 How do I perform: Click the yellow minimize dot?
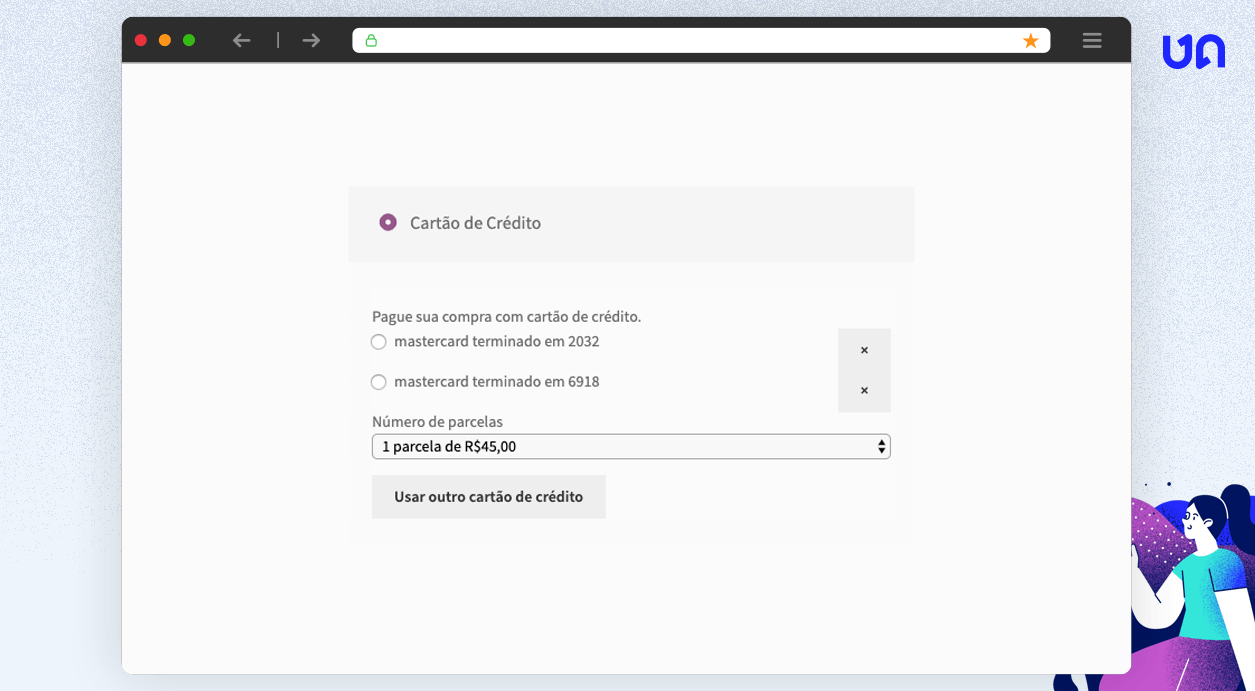click(x=165, y=40)
